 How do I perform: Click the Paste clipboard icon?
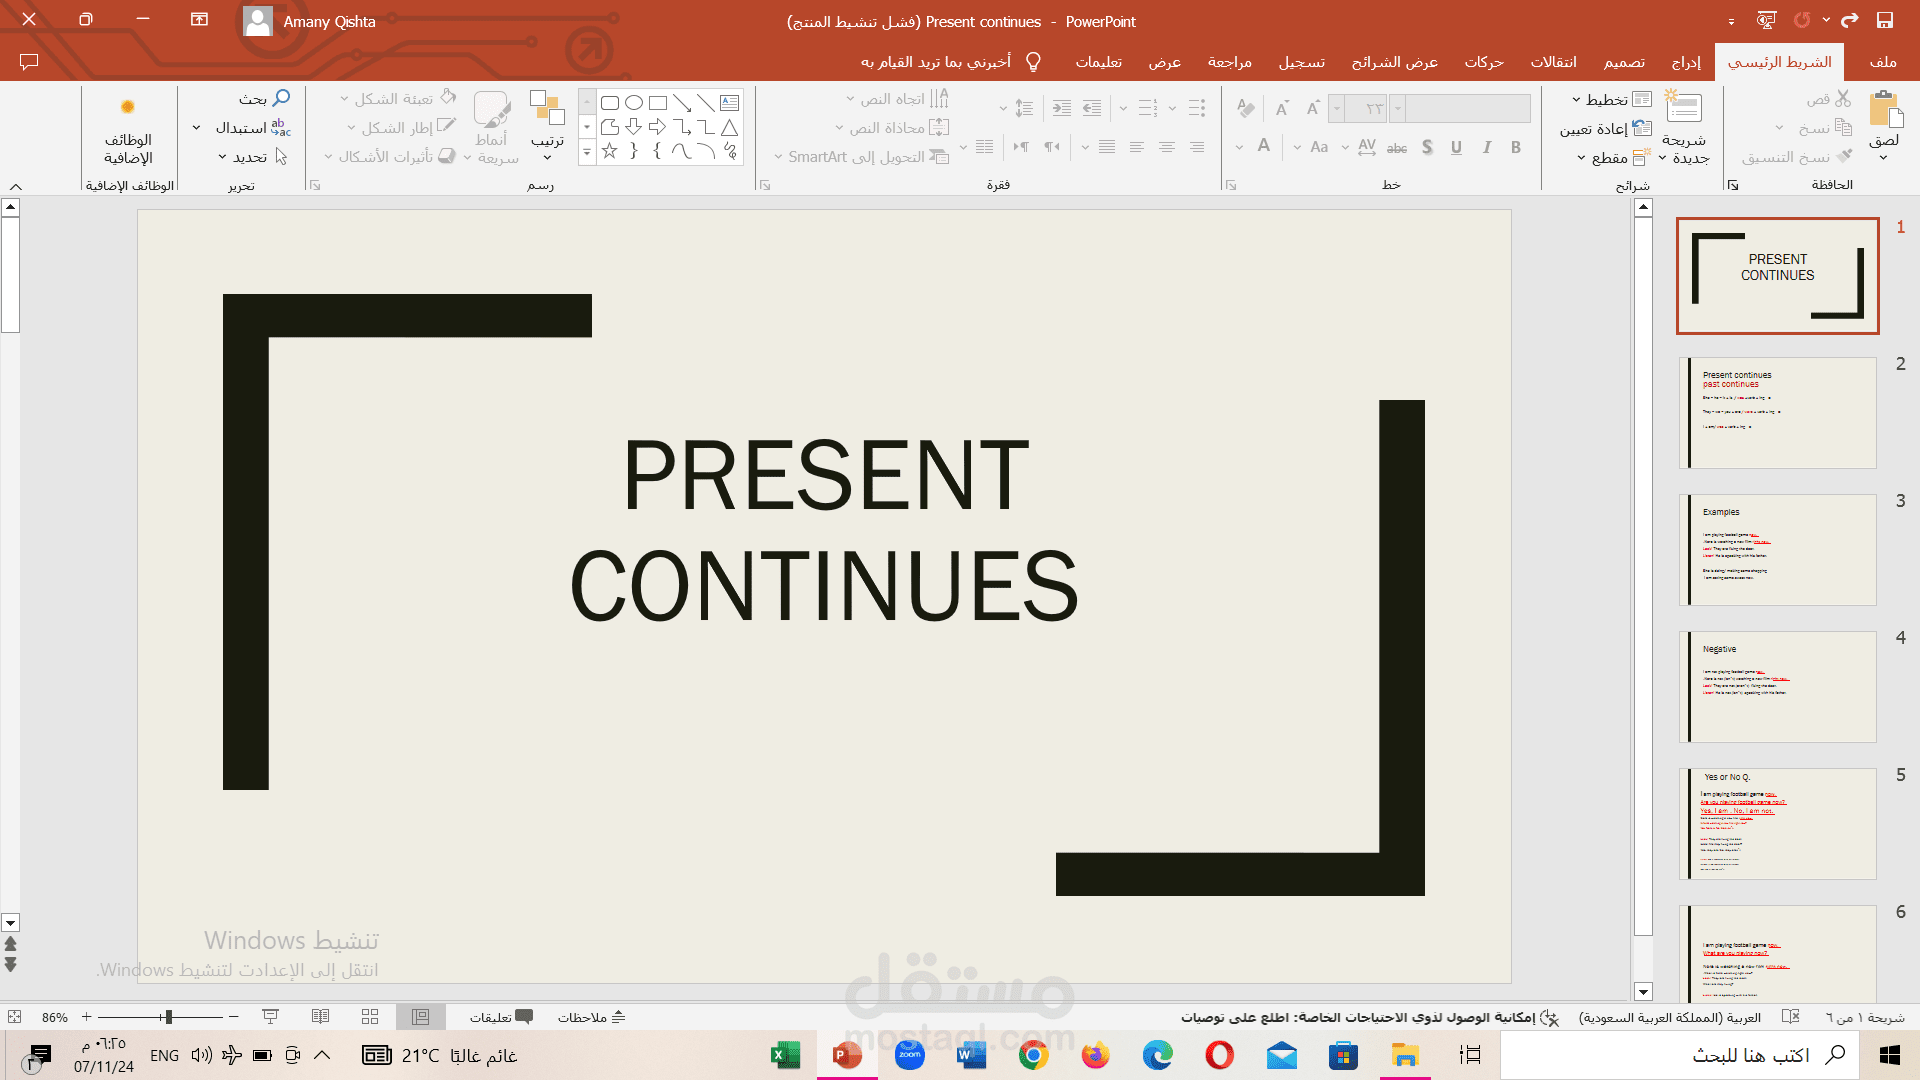click(1884, 109)
